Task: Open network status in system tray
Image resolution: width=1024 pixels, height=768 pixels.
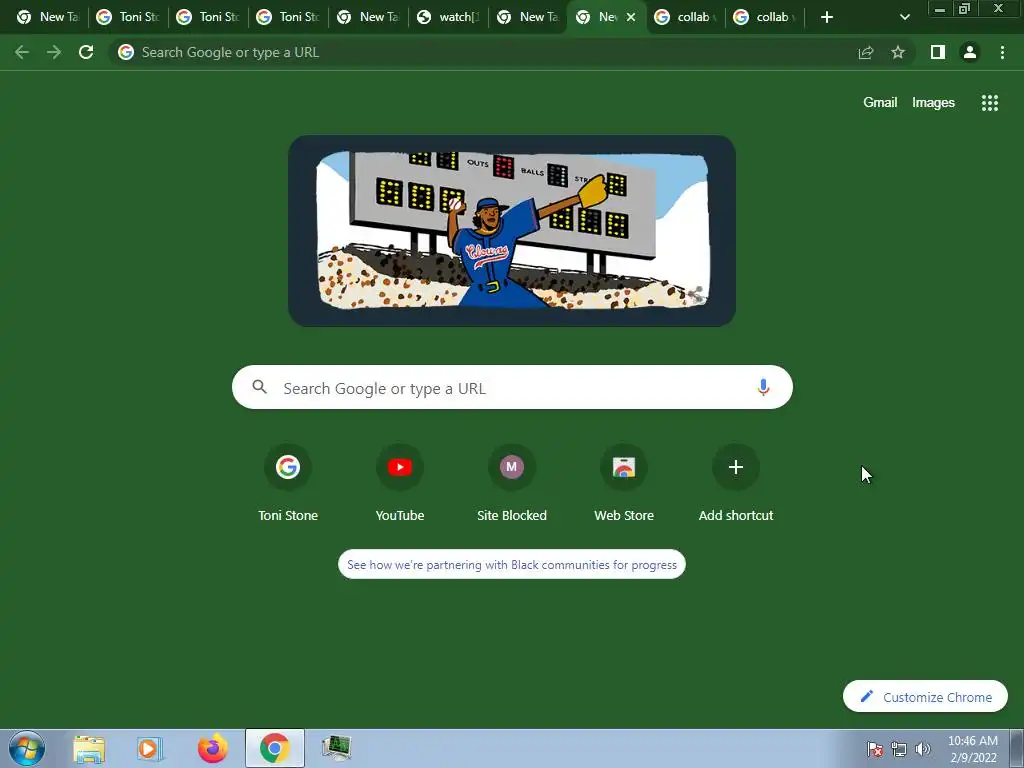Action: pos(899,749)
